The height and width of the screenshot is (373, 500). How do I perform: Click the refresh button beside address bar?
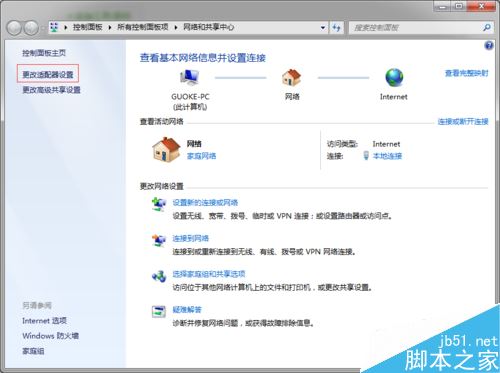[x=337, y=28]
